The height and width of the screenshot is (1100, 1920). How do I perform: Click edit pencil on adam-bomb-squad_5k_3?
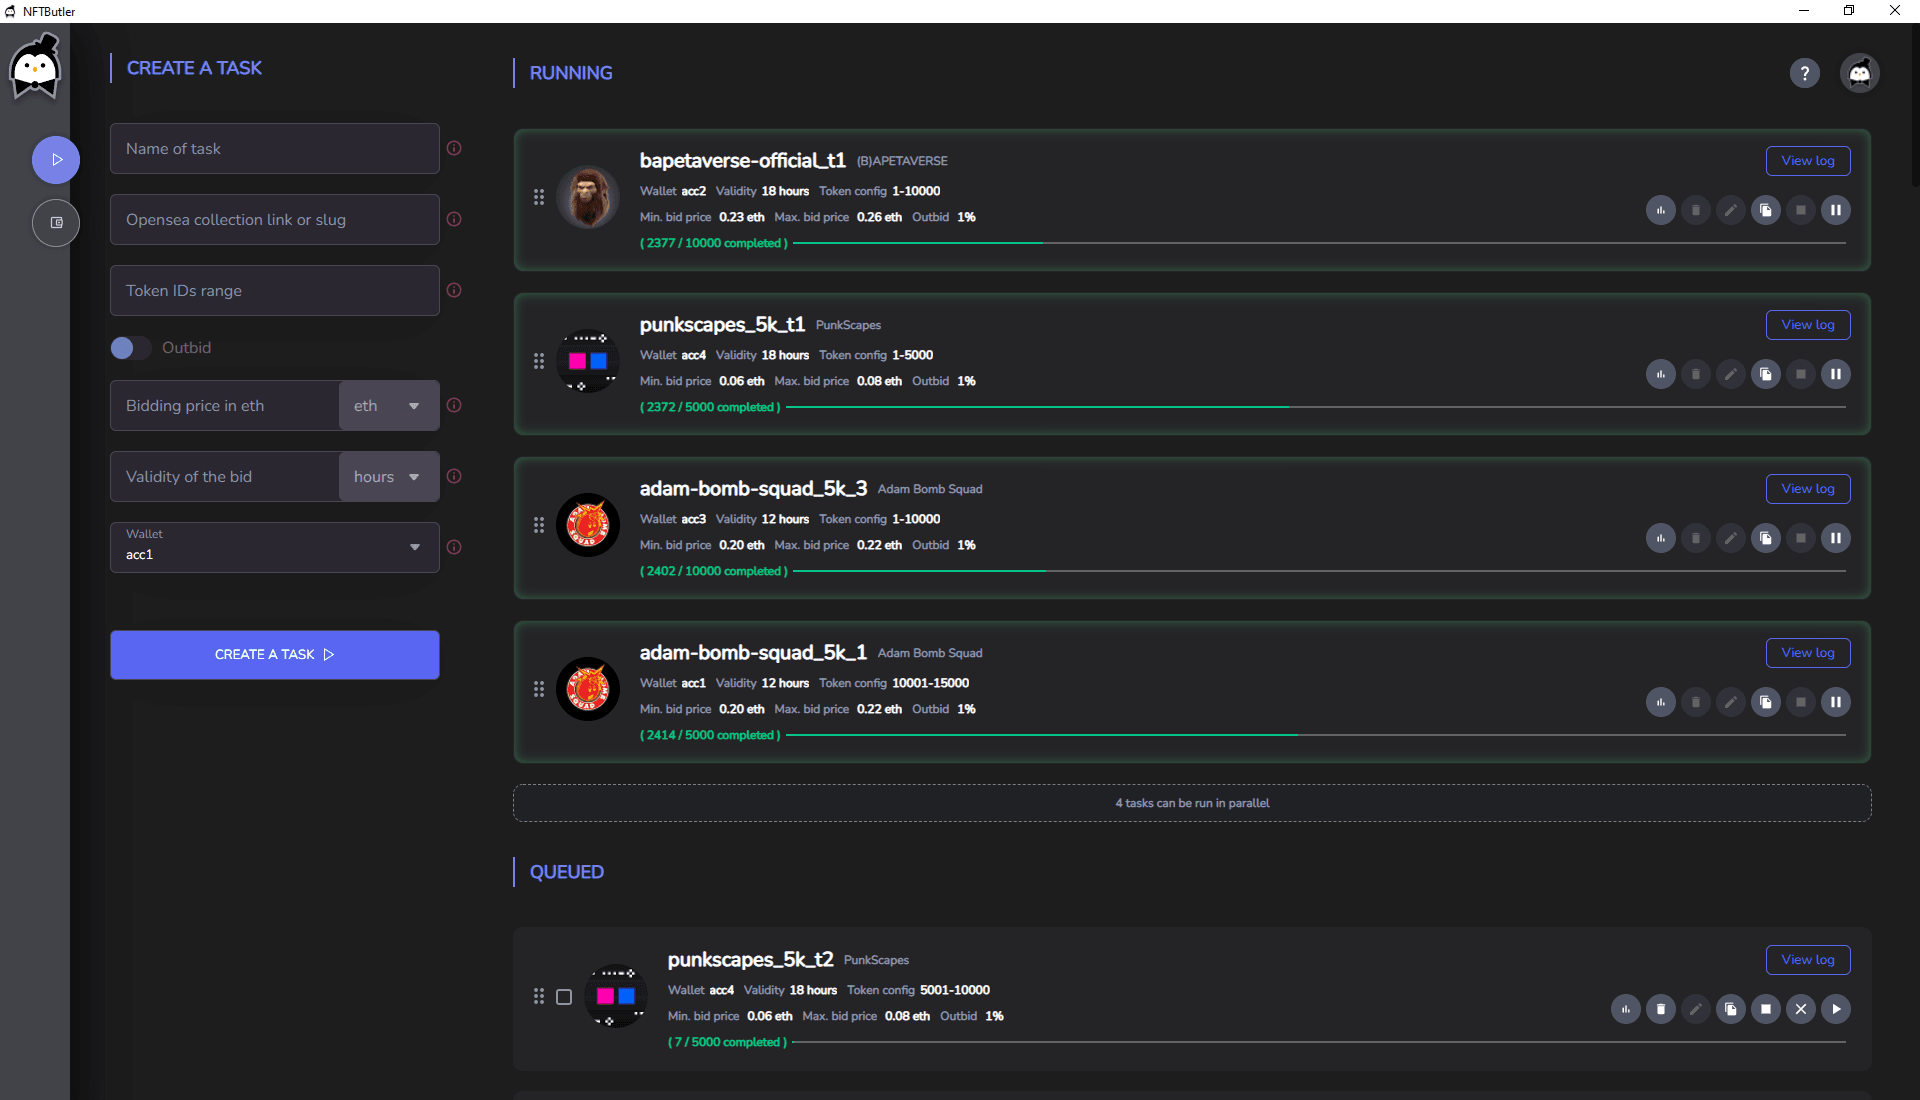pyautogui.click(x=1731, y=538)
